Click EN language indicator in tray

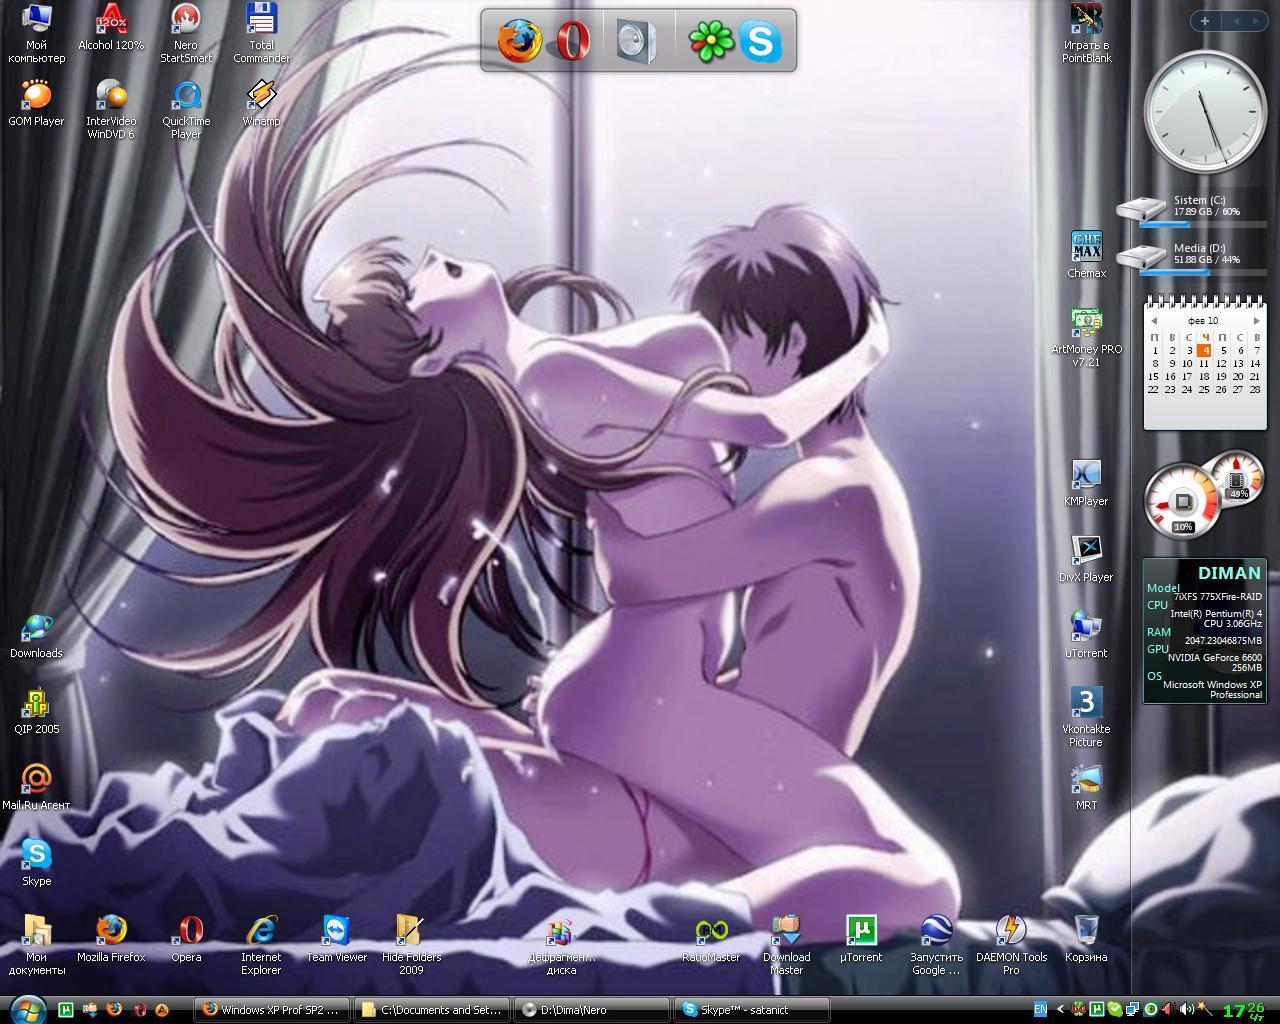1040,1010
